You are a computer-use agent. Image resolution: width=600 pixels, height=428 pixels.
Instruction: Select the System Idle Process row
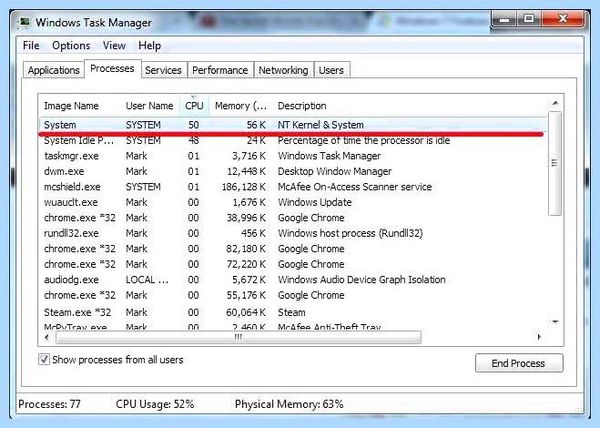point(293,141)
